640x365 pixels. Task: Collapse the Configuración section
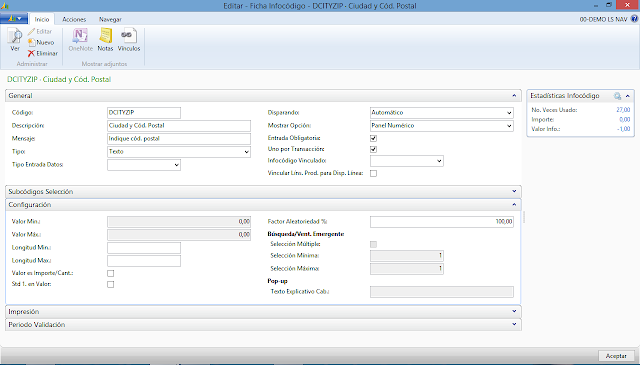[514, 205]
